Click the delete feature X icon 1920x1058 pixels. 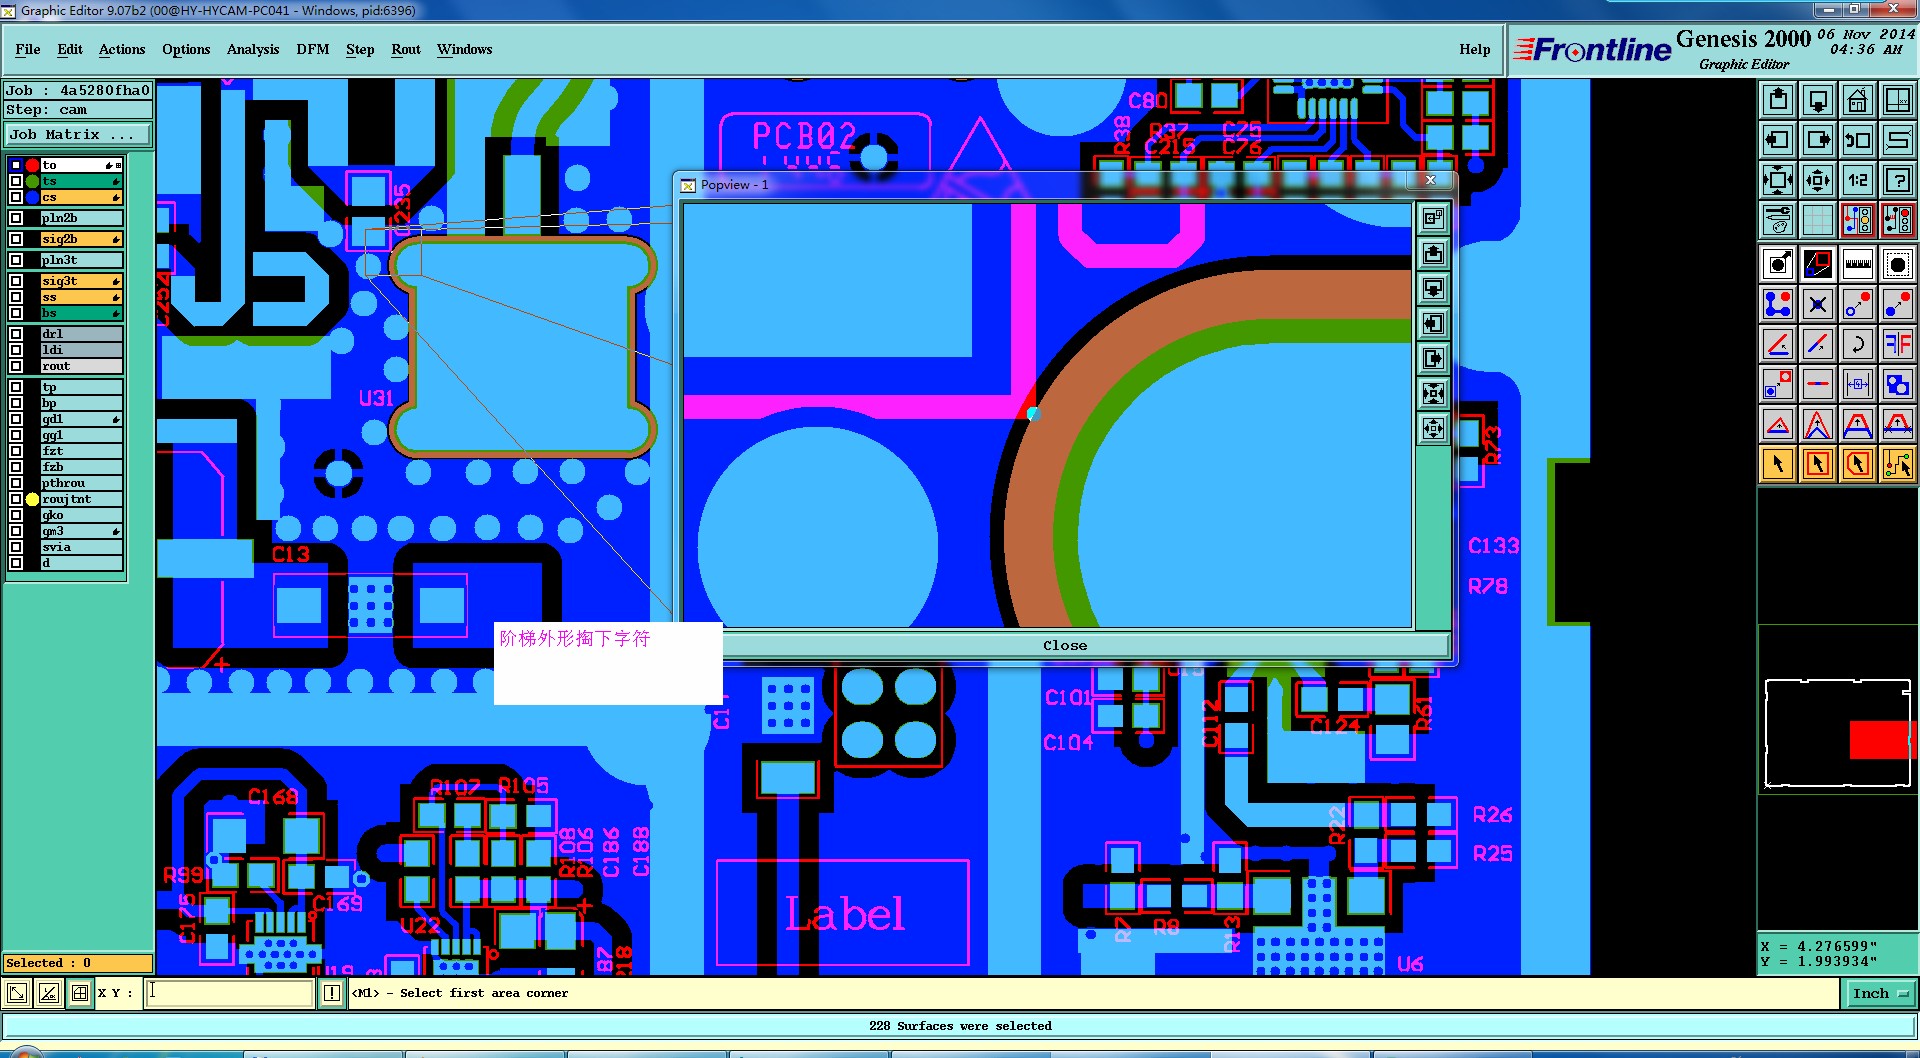(1818, 304)
